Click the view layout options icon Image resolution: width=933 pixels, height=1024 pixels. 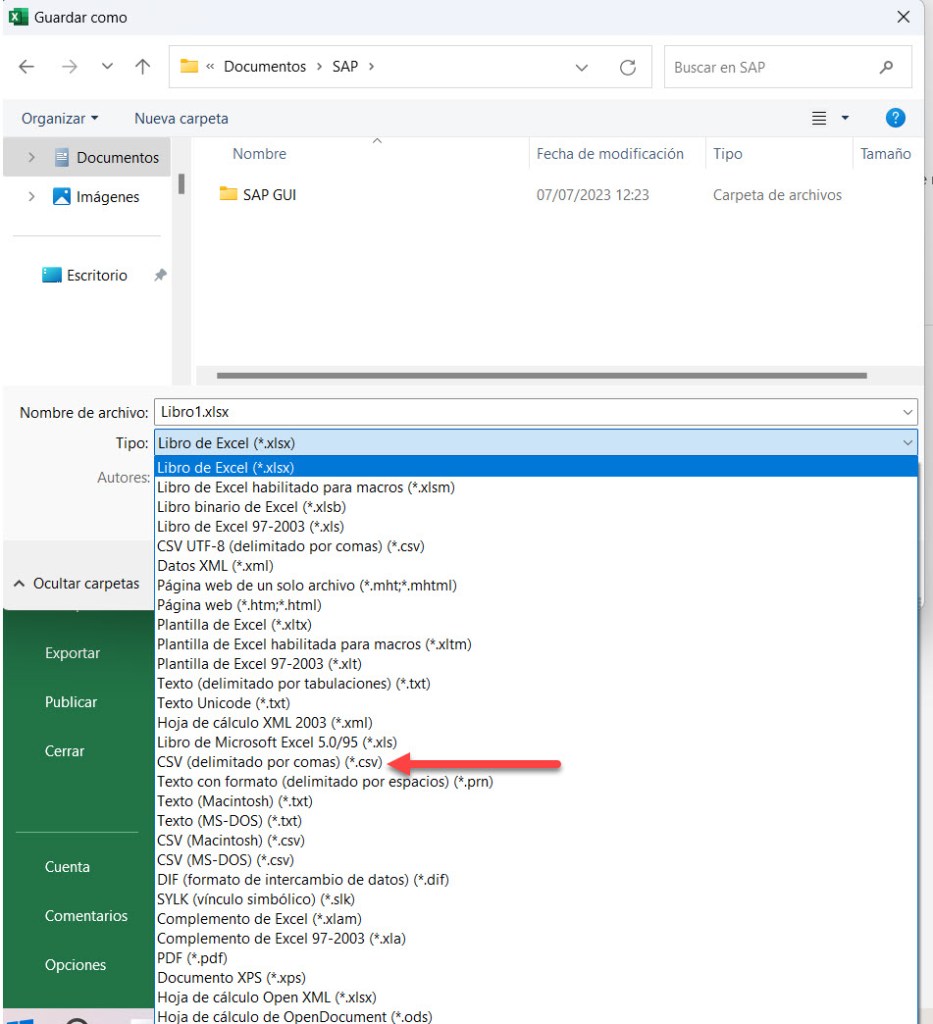821,118
